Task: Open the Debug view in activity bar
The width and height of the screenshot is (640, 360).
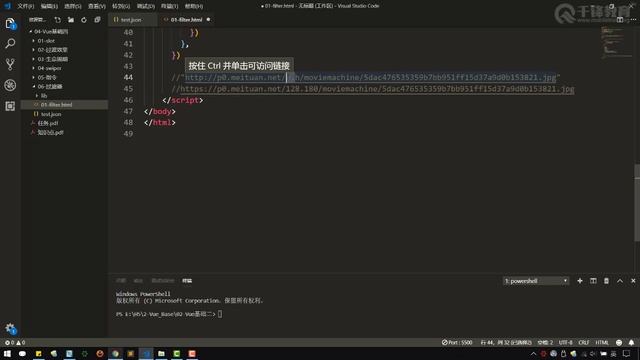Action: (10, 85)
